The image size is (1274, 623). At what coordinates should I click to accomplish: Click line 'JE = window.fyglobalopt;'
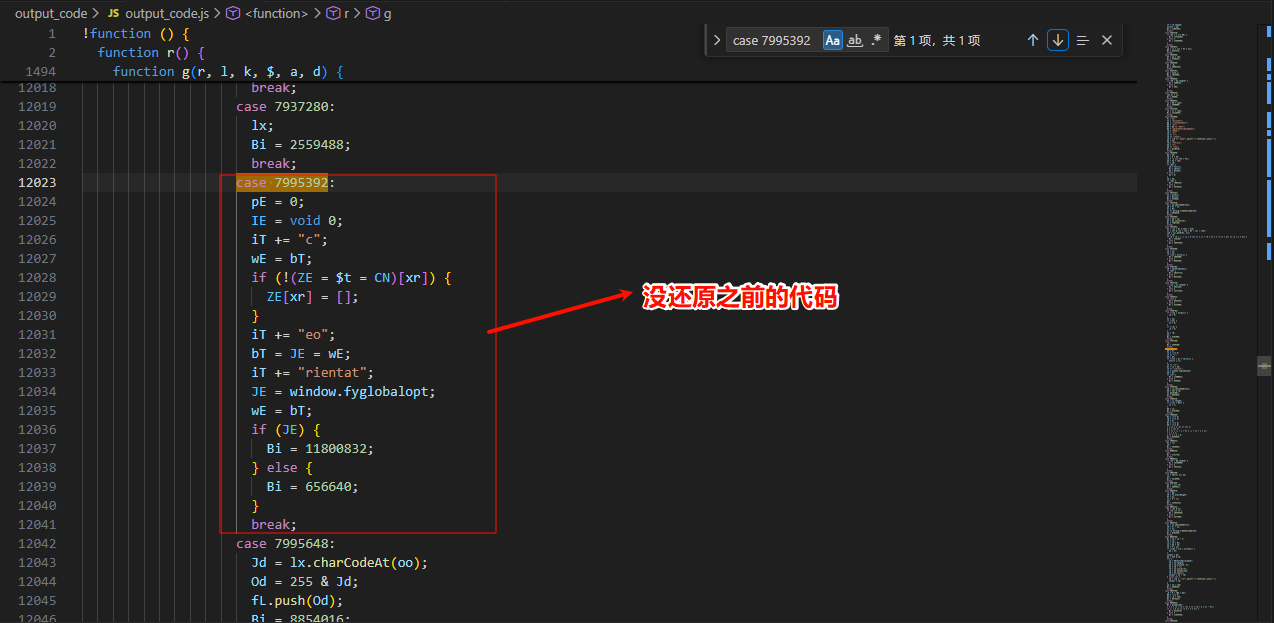click(x=343, y=392)
